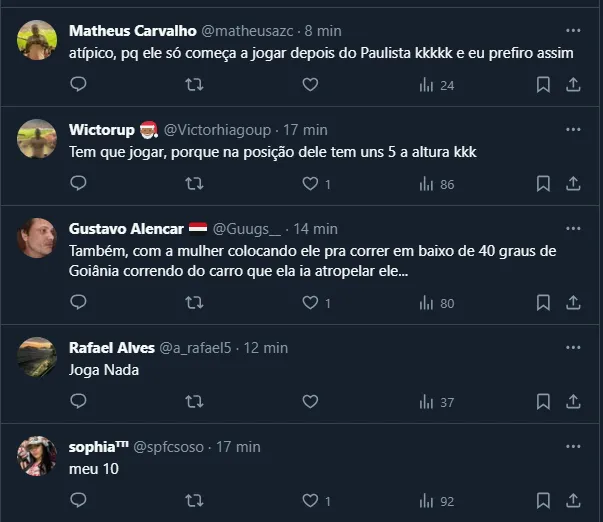Open the @Guugs__ handle link
This screenshot has height=522, width=603.
tap(247, 229)
